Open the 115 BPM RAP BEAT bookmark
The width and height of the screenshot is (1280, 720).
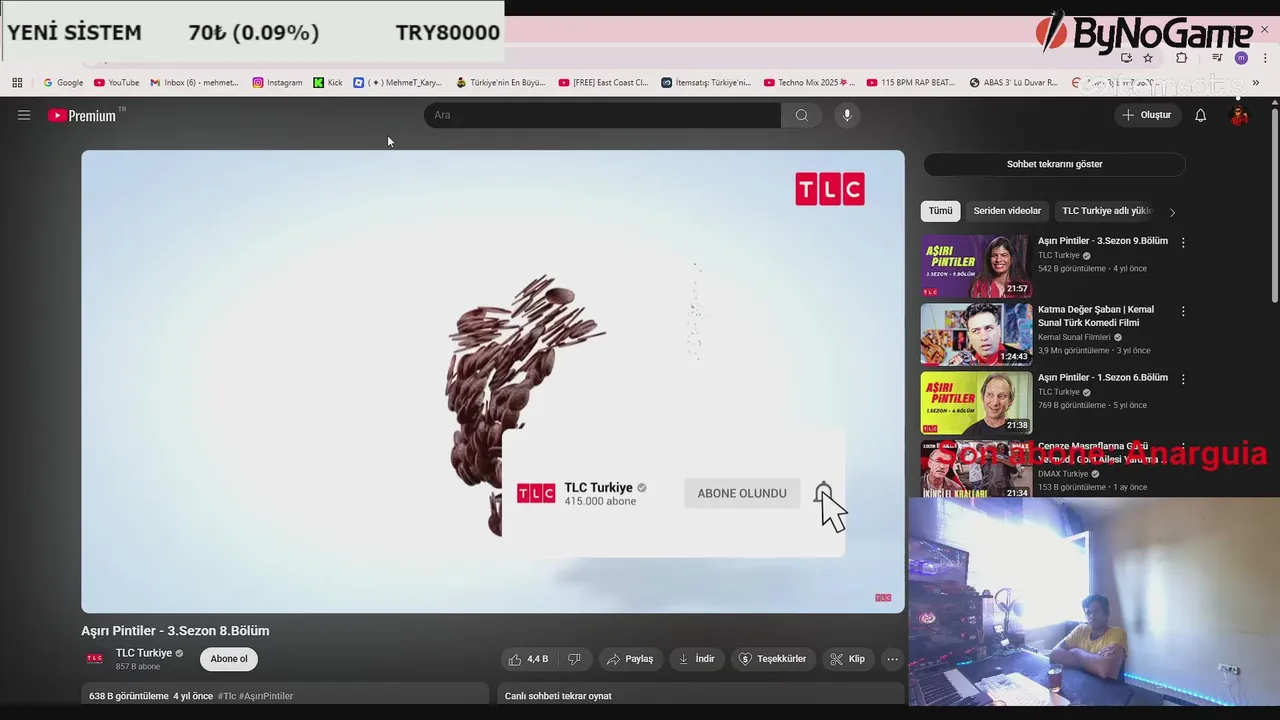[912, 83]
